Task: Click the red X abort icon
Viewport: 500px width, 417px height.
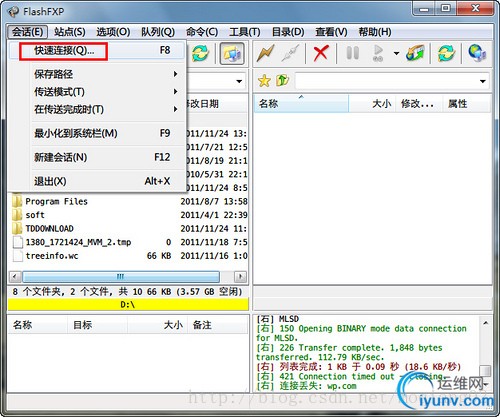Action: point(321,53)
